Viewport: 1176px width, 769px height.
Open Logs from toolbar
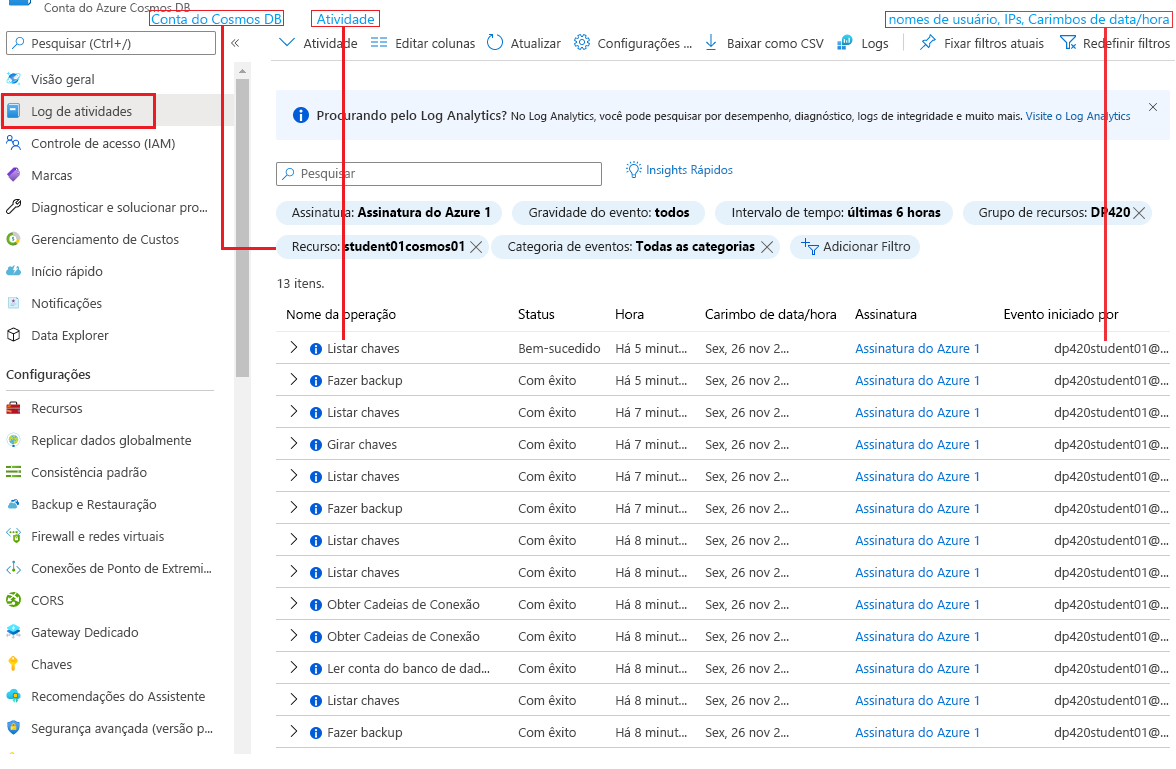click(x=862, y=44)
